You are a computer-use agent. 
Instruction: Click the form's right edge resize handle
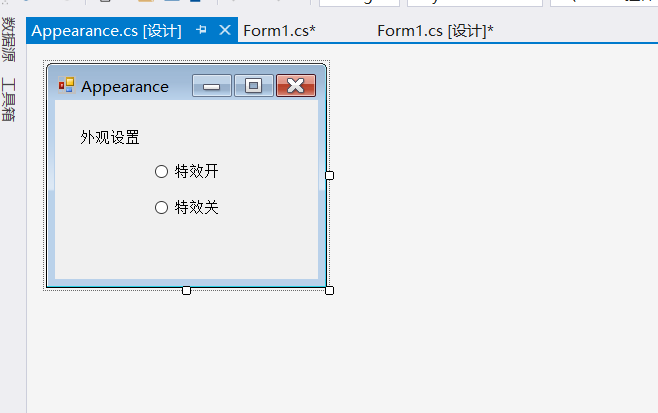[x=329, y=175]
